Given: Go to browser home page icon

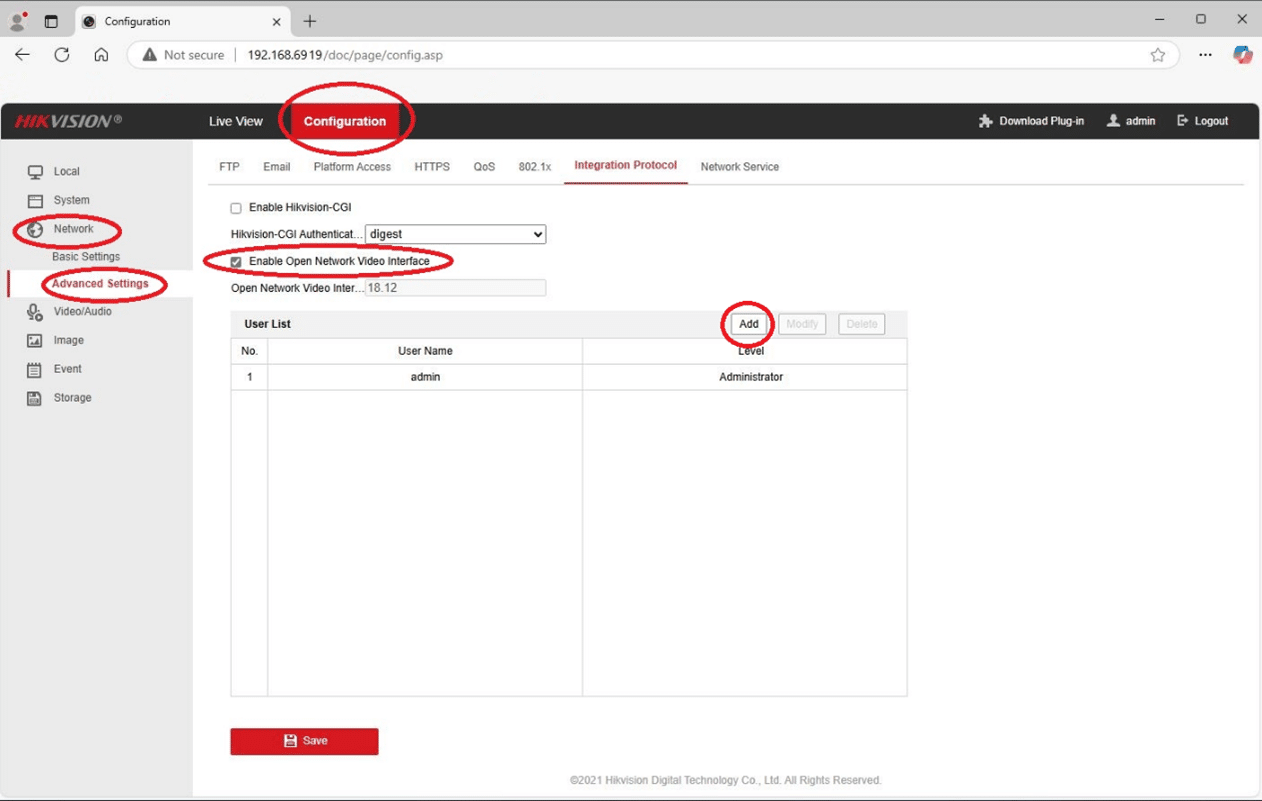Looking at the screenshot, I should click(101, 55).
